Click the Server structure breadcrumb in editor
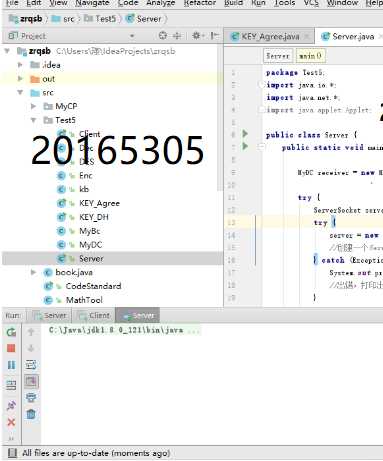This screenshot has height=461, width=383. (x=278, y=56)
